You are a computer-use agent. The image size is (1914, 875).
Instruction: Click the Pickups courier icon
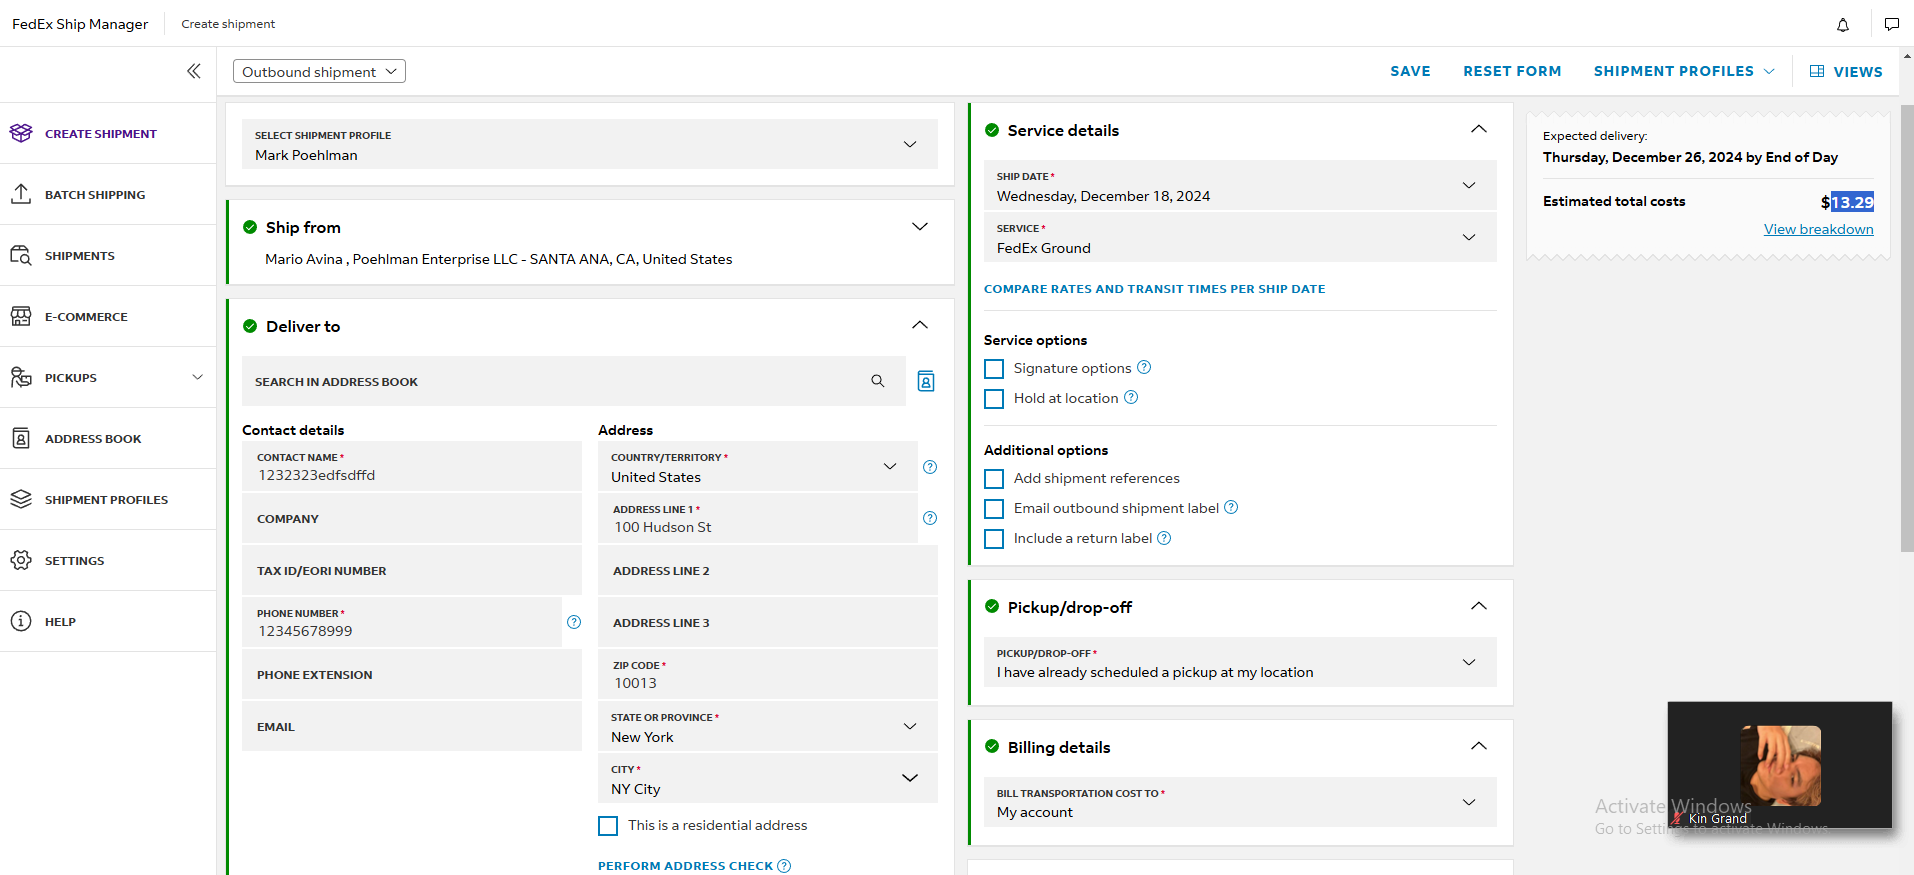[21, 377]
